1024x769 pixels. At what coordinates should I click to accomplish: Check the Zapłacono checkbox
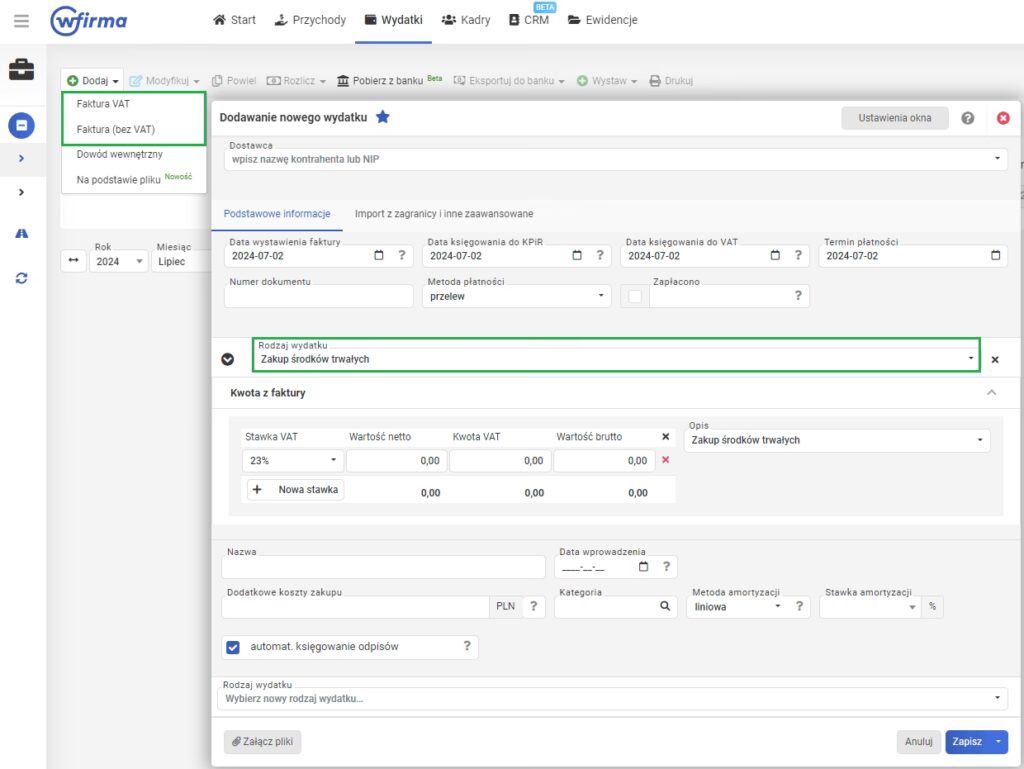pyautogui.click(x=634, y=296)
